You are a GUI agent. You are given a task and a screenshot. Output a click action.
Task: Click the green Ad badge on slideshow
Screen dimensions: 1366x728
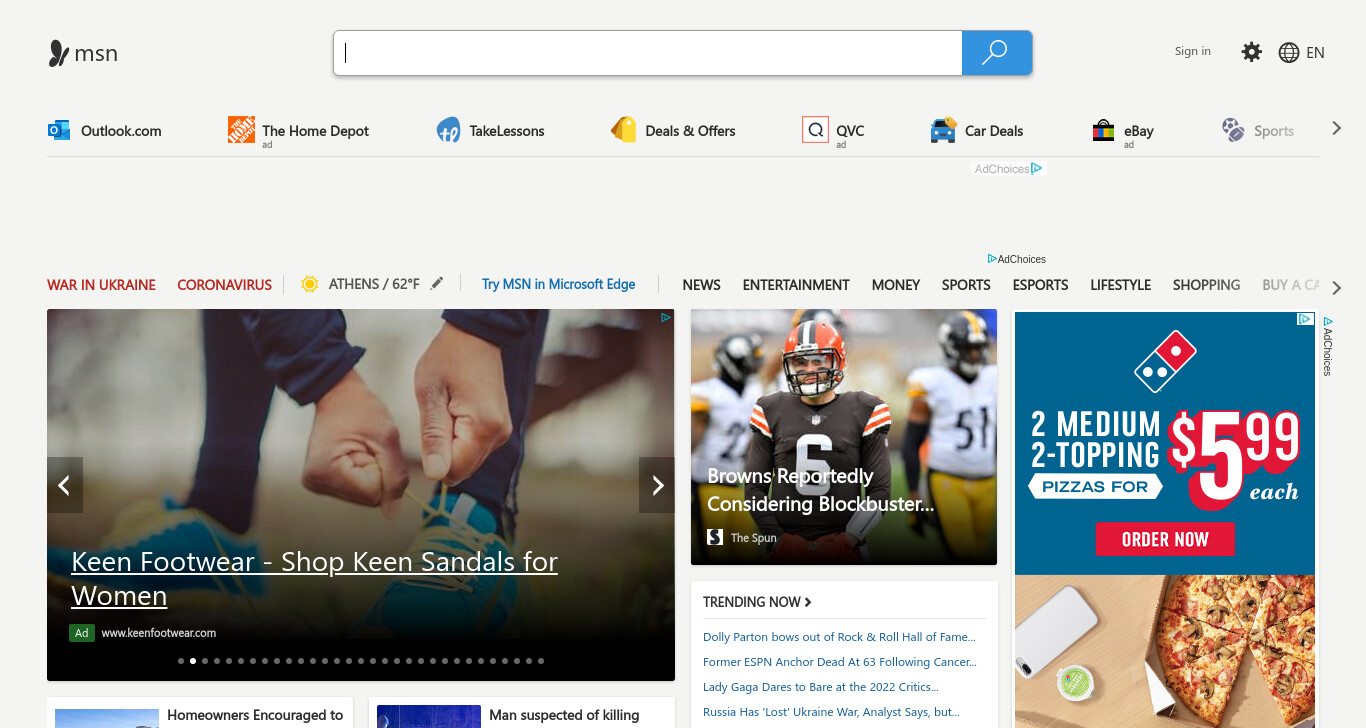[x=82, y=633]
